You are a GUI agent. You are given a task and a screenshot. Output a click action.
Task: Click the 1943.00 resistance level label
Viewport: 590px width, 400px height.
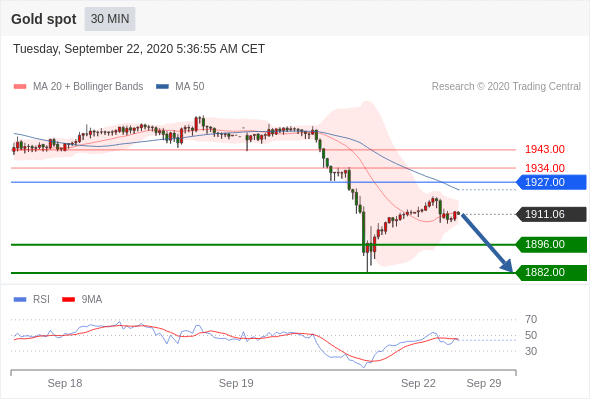point(545,149)
